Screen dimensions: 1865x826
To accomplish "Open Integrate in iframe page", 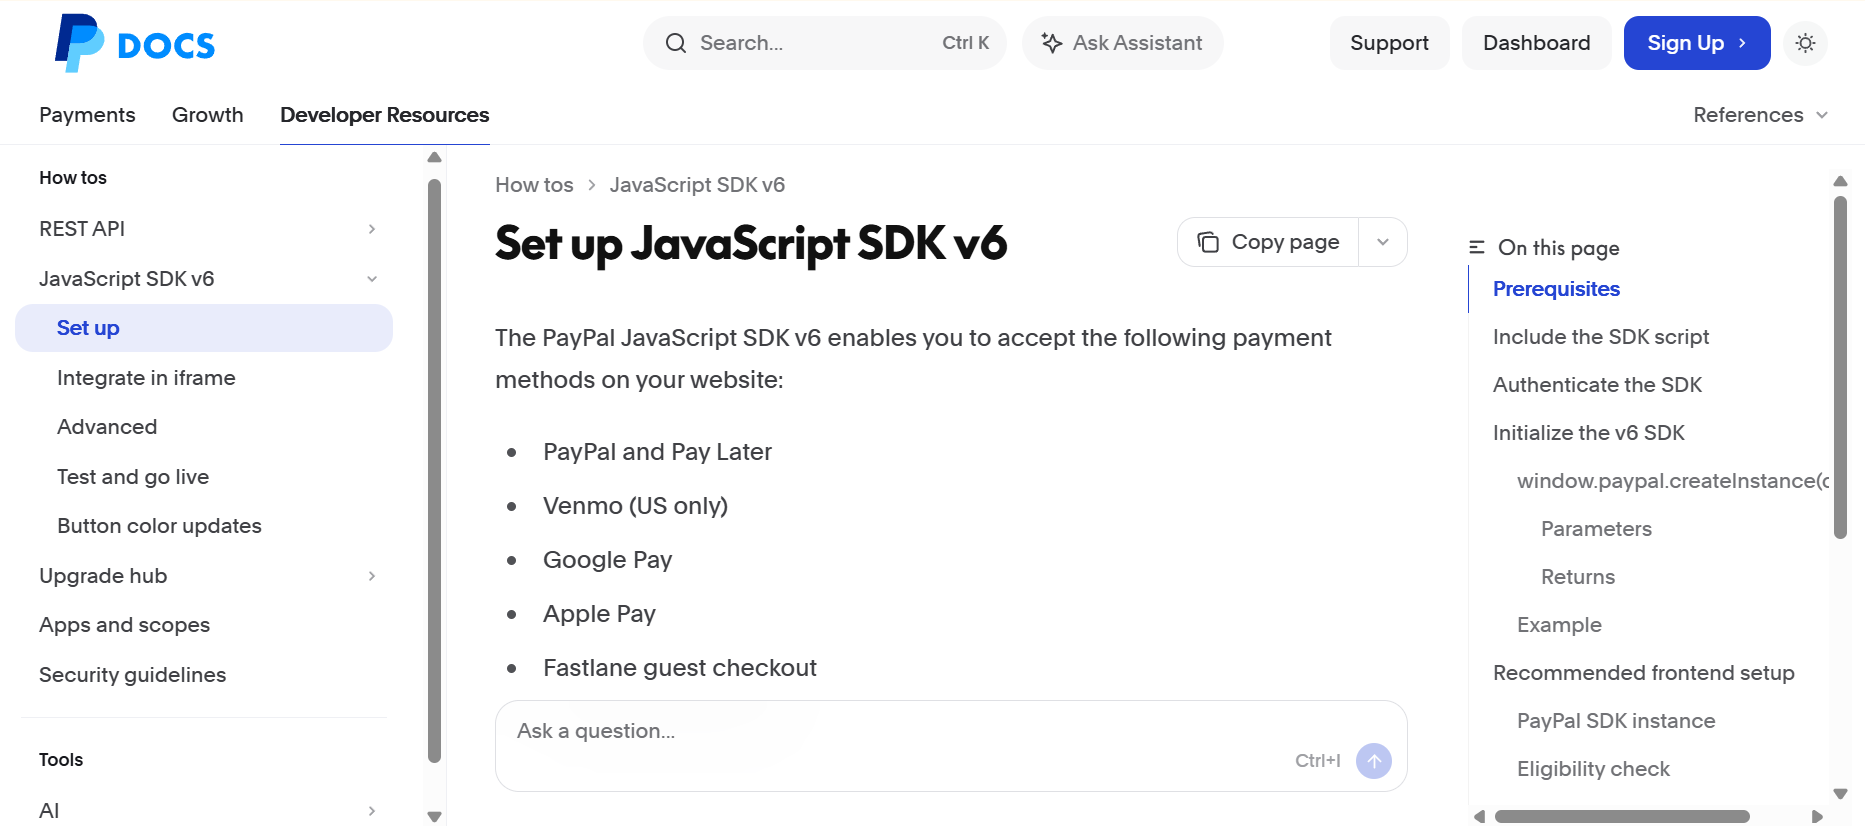I will tap(146, 378).
